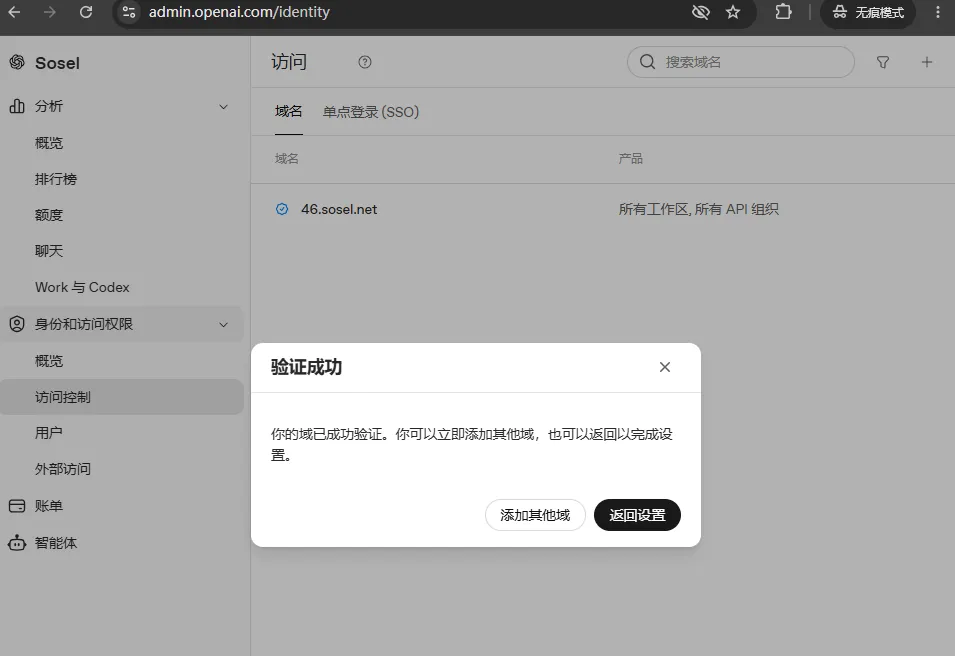The image size is (955, 656).
Task: Open the 聊天 sidebar item
Action: point(49,251)
